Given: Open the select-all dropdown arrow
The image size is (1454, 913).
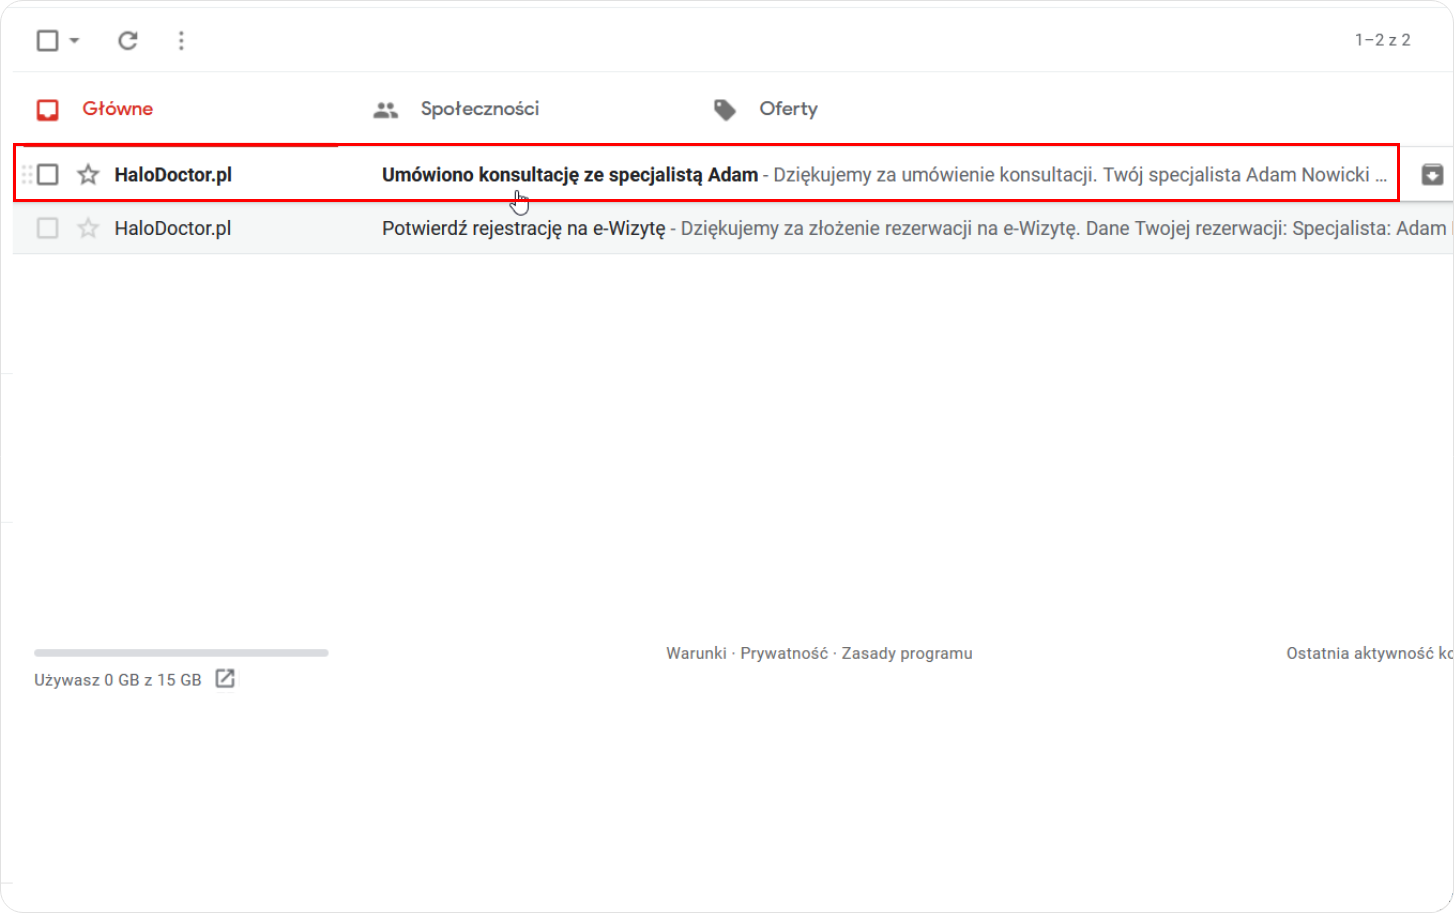Looking at the screenshot, I should pyautogui.click(x=74, y=40).
